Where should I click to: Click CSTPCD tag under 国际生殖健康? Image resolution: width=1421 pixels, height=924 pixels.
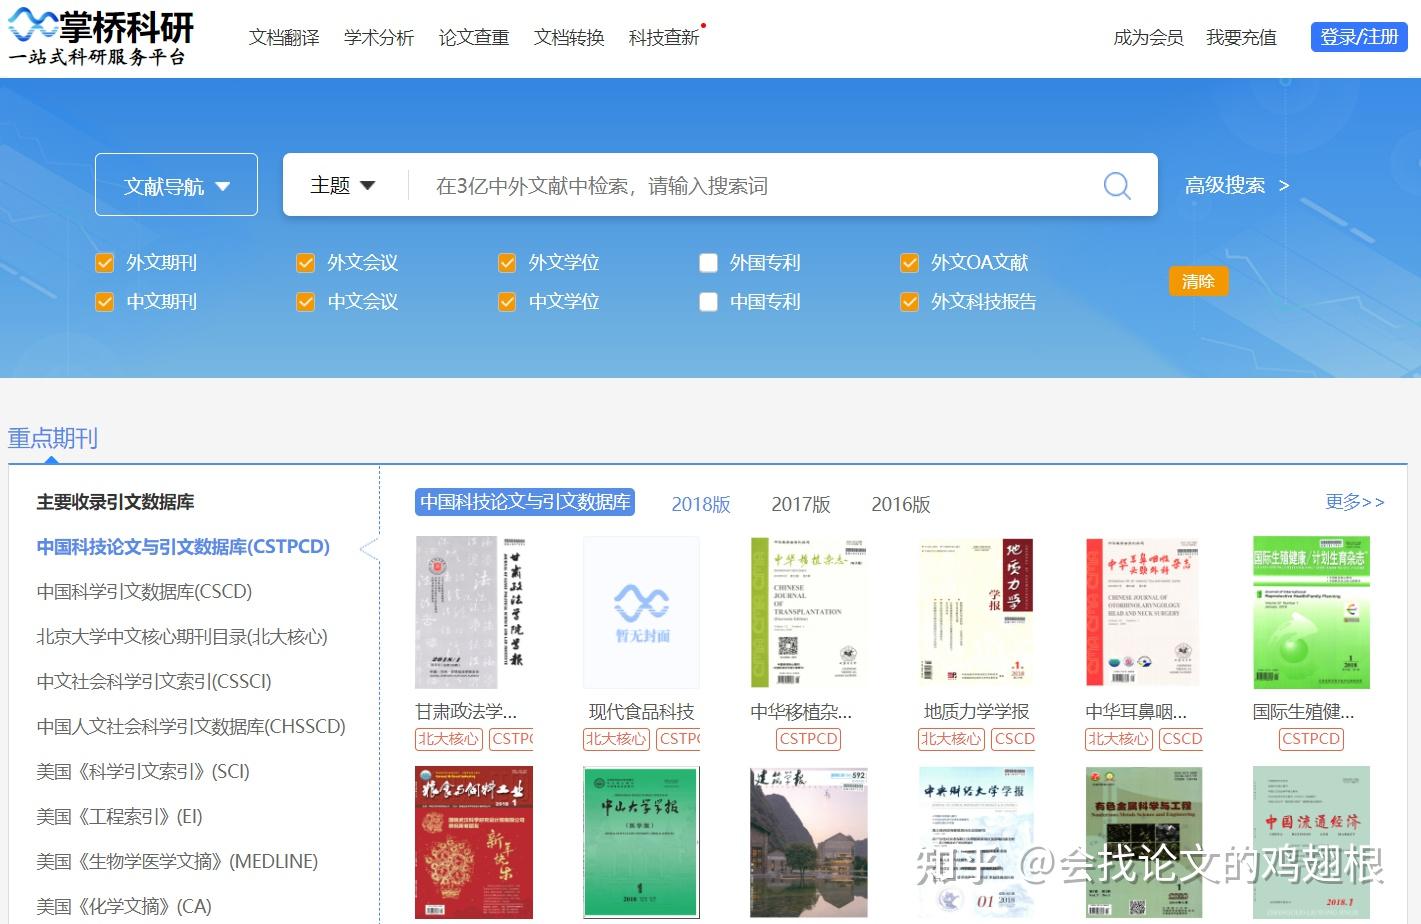[x=1311, y=739]
